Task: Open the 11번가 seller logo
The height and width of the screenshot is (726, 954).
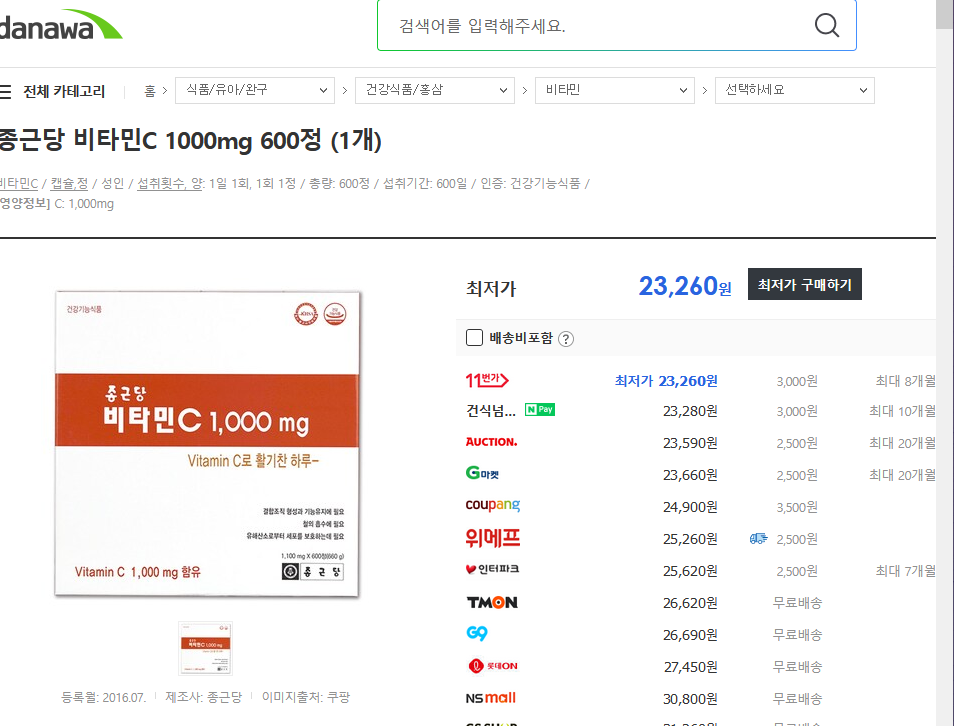Action: click(x=487, y=380)
